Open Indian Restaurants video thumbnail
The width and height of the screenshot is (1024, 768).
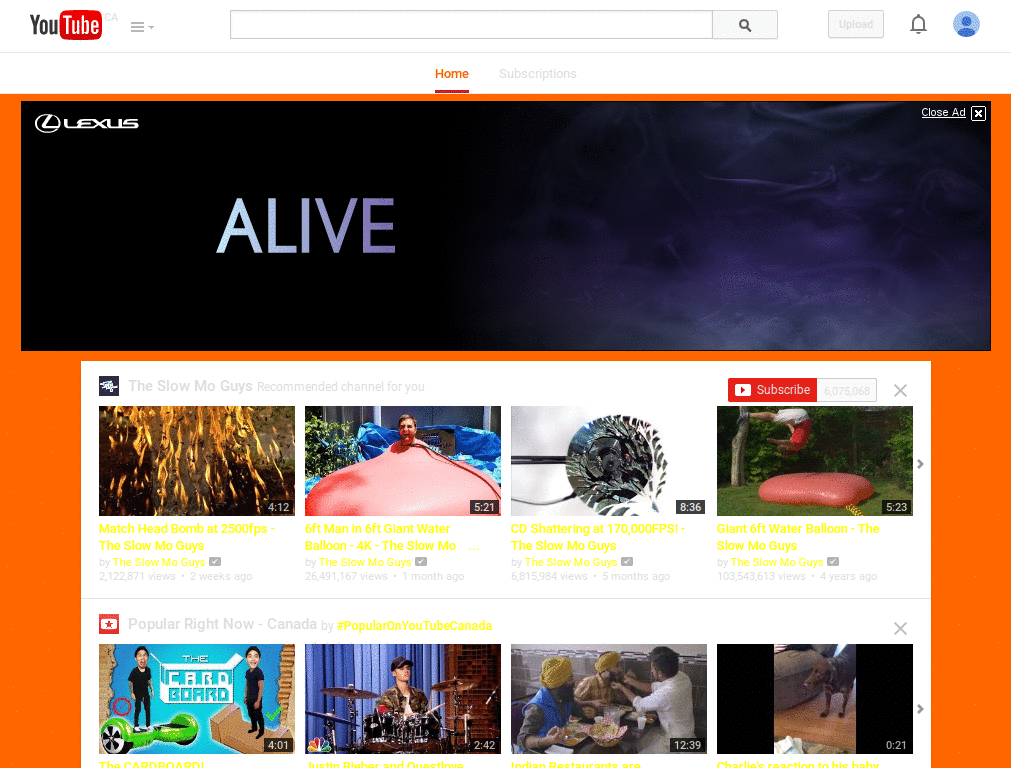(609, 699)
